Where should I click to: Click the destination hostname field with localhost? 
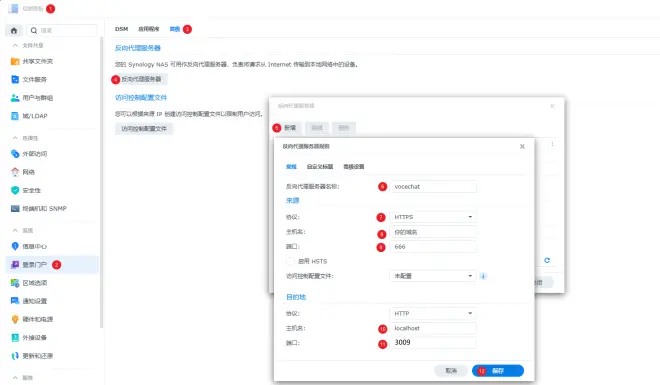point(433,328)
